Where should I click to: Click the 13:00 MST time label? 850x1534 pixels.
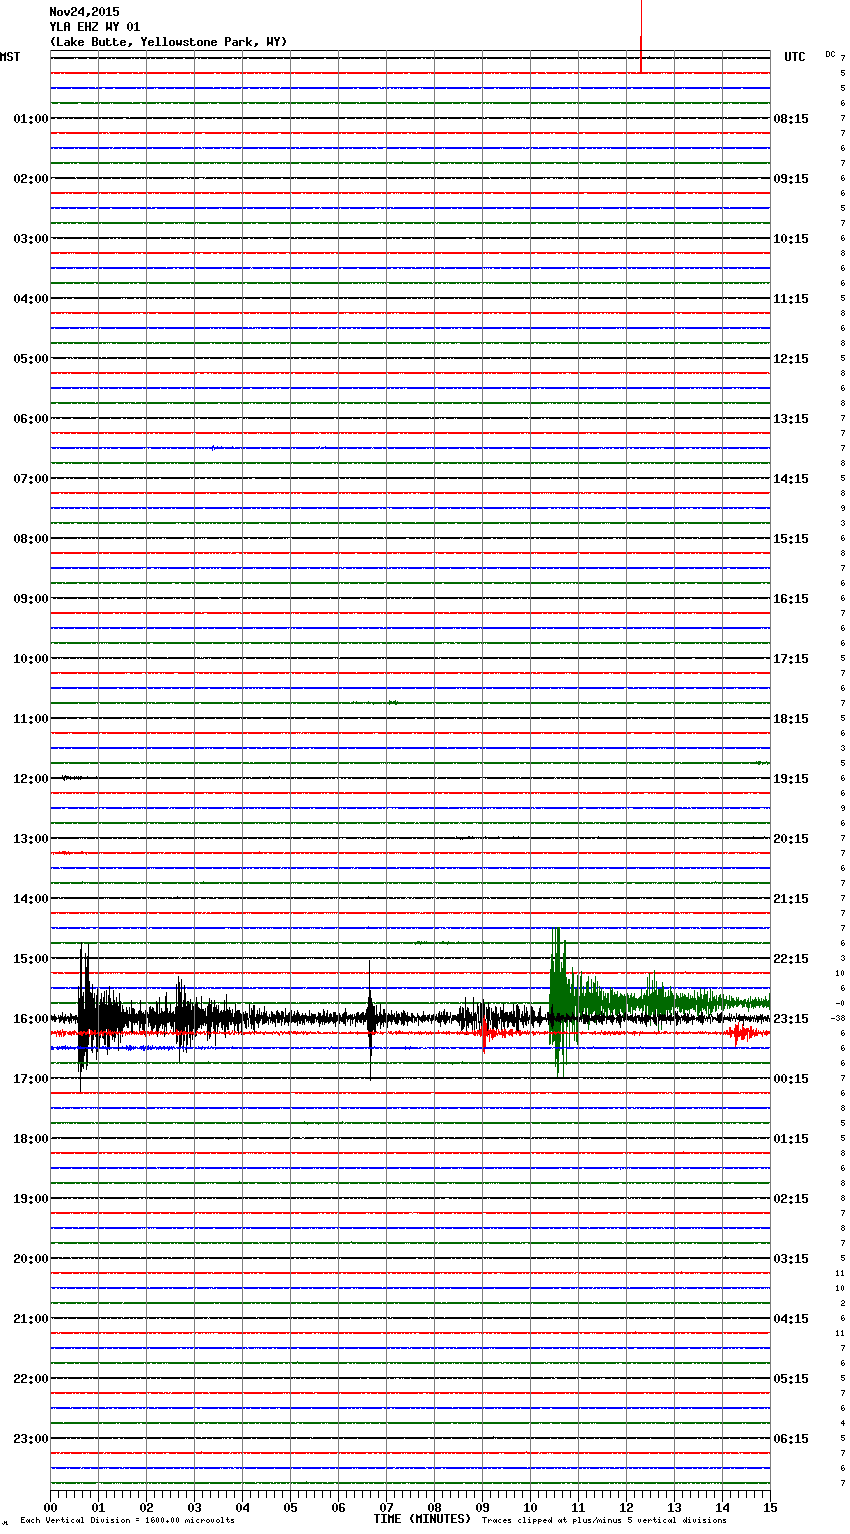(x=30, y=839)
